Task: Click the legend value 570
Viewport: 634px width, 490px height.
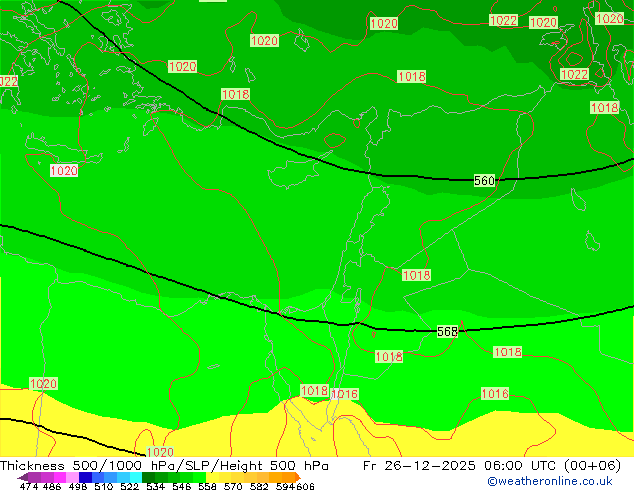Action: [x=233, y=486]
